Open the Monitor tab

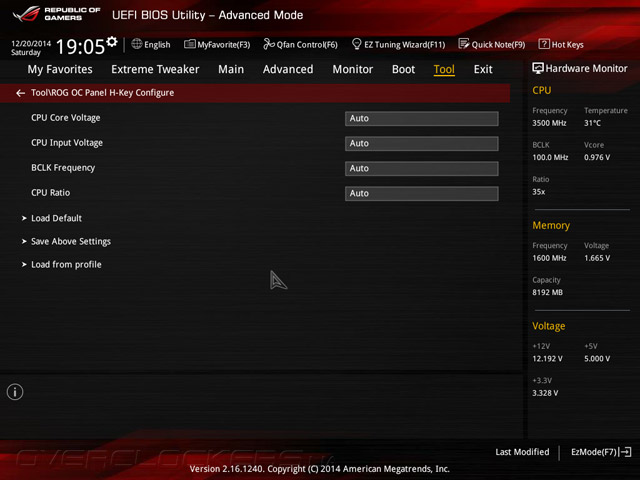click(353, 69)
